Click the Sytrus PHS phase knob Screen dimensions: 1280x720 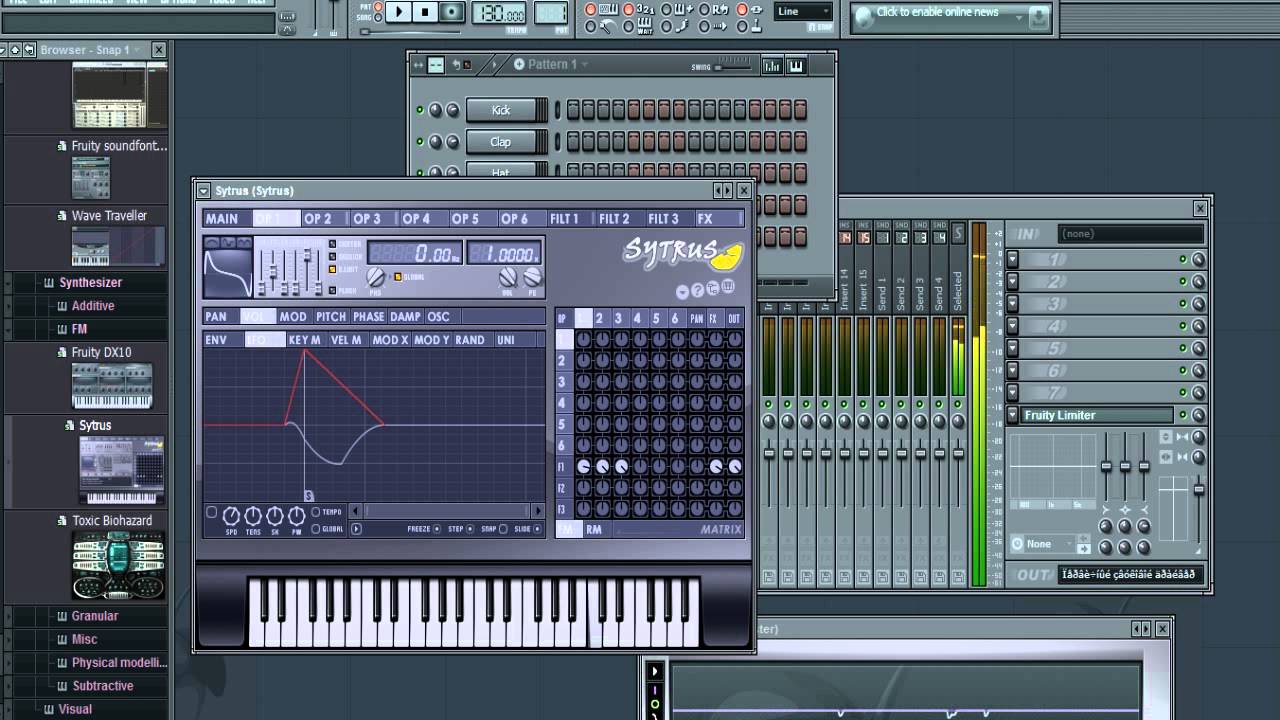point(376,277)
